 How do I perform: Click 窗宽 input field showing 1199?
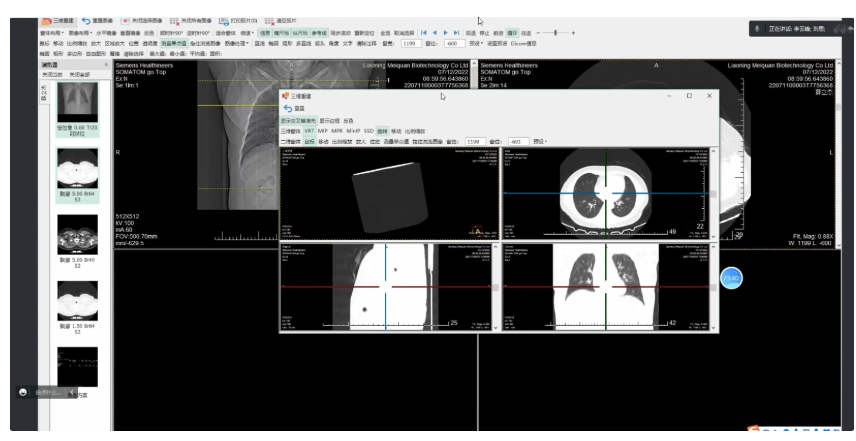click(412, 43)
